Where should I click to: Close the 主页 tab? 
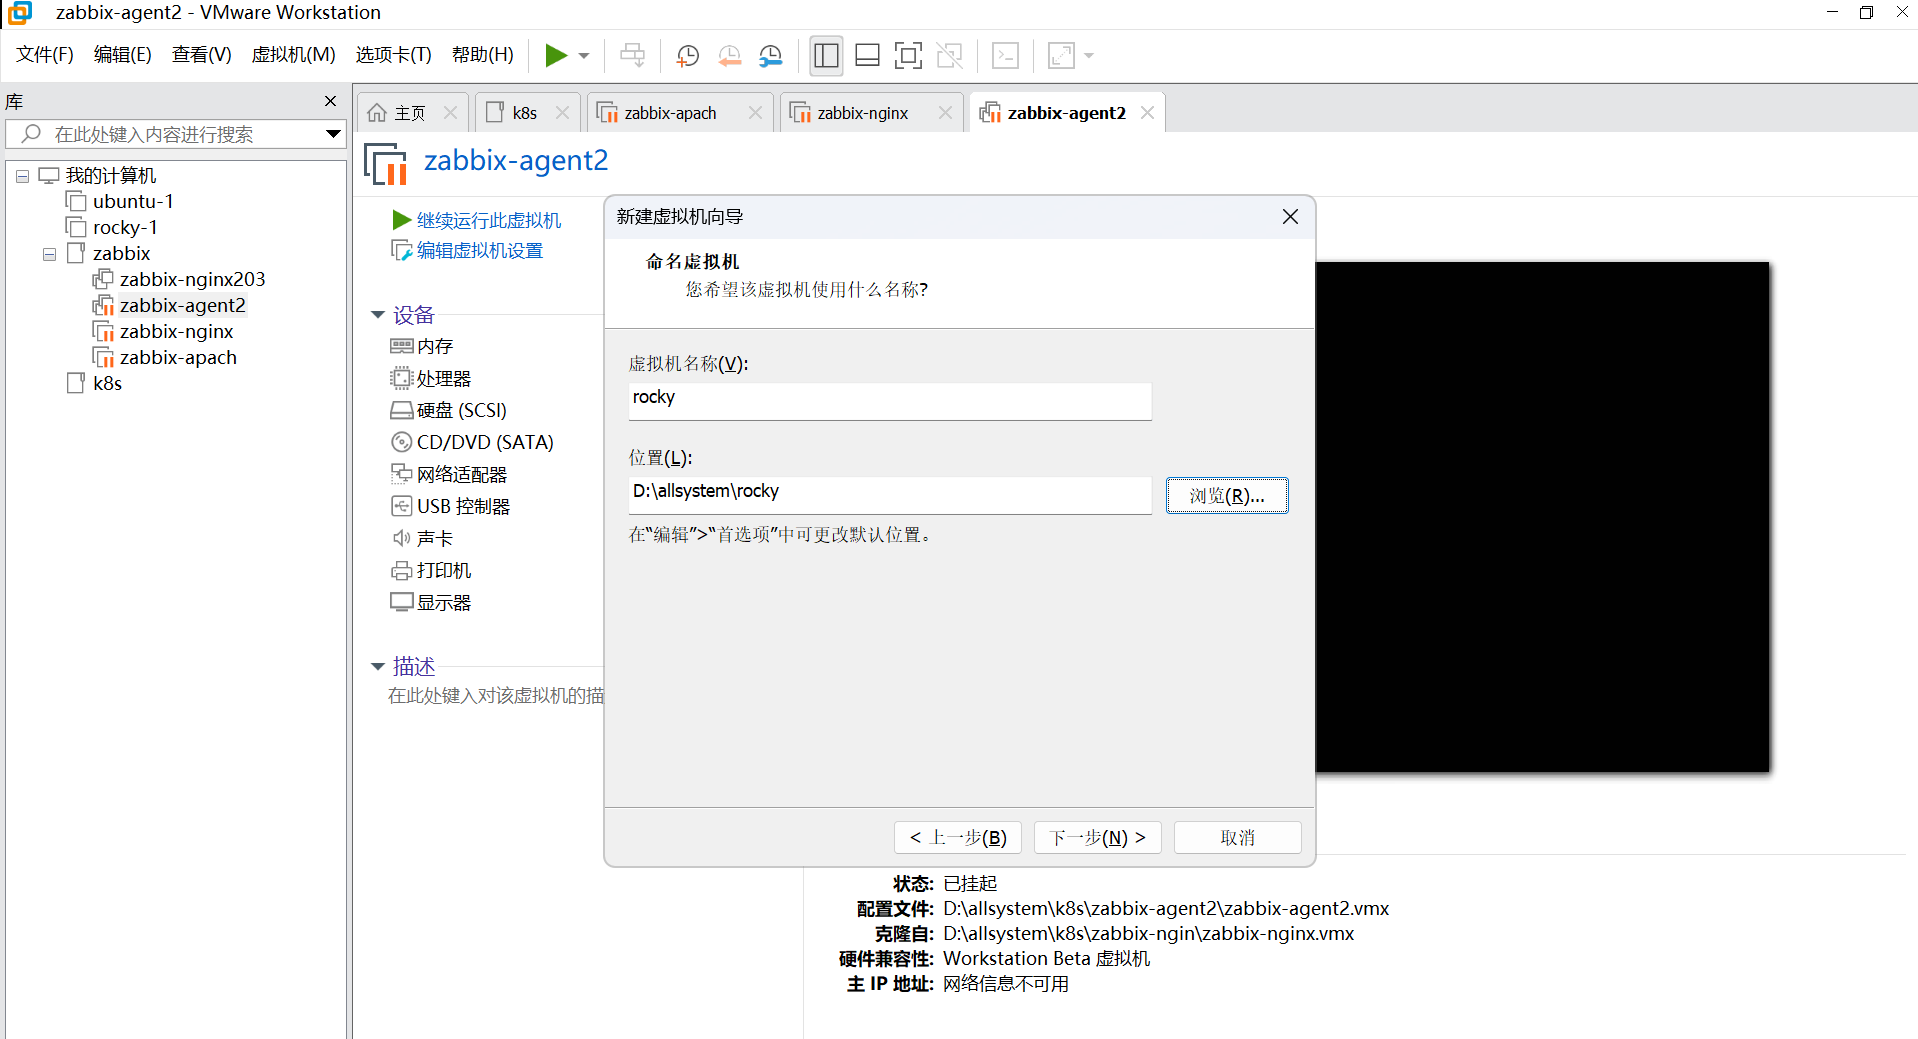pos(451,113)
